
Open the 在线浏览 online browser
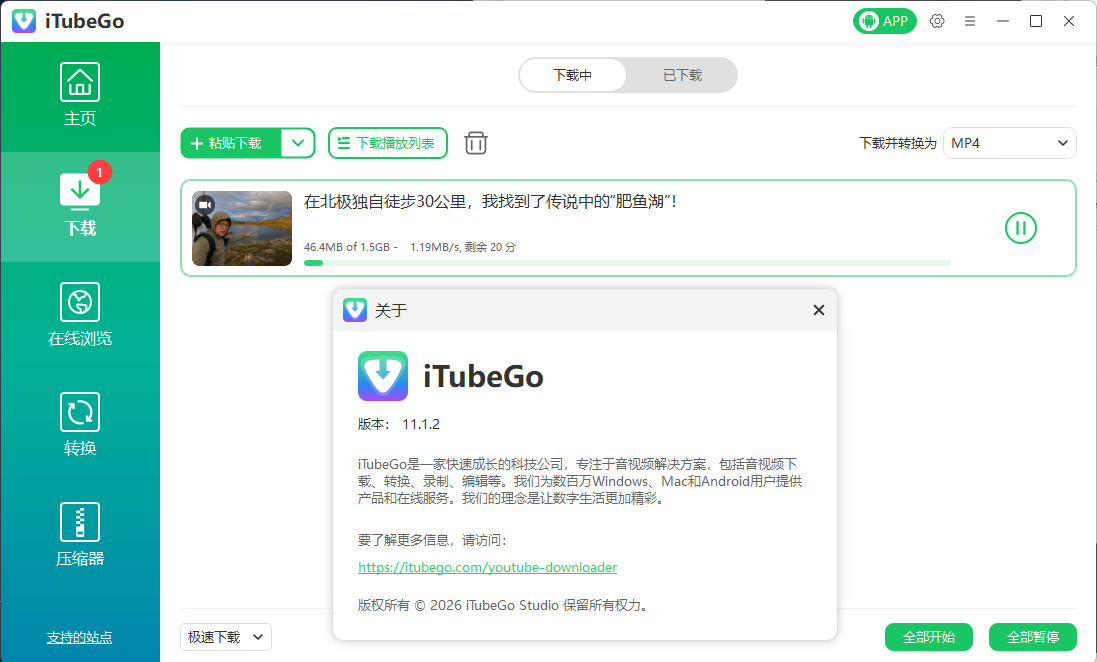pyautogui.click(x=80, y=316)
